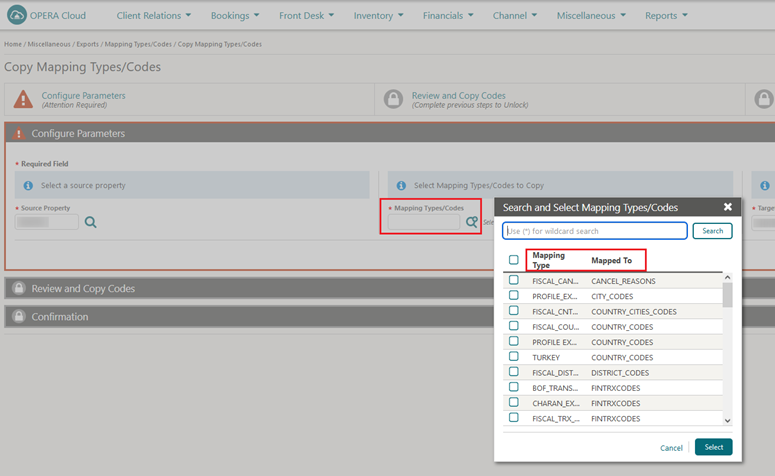Viewport: 775px width, 476px height.
Task: Open the Miscellaneous menu
Action: click(x=591, y=15)
